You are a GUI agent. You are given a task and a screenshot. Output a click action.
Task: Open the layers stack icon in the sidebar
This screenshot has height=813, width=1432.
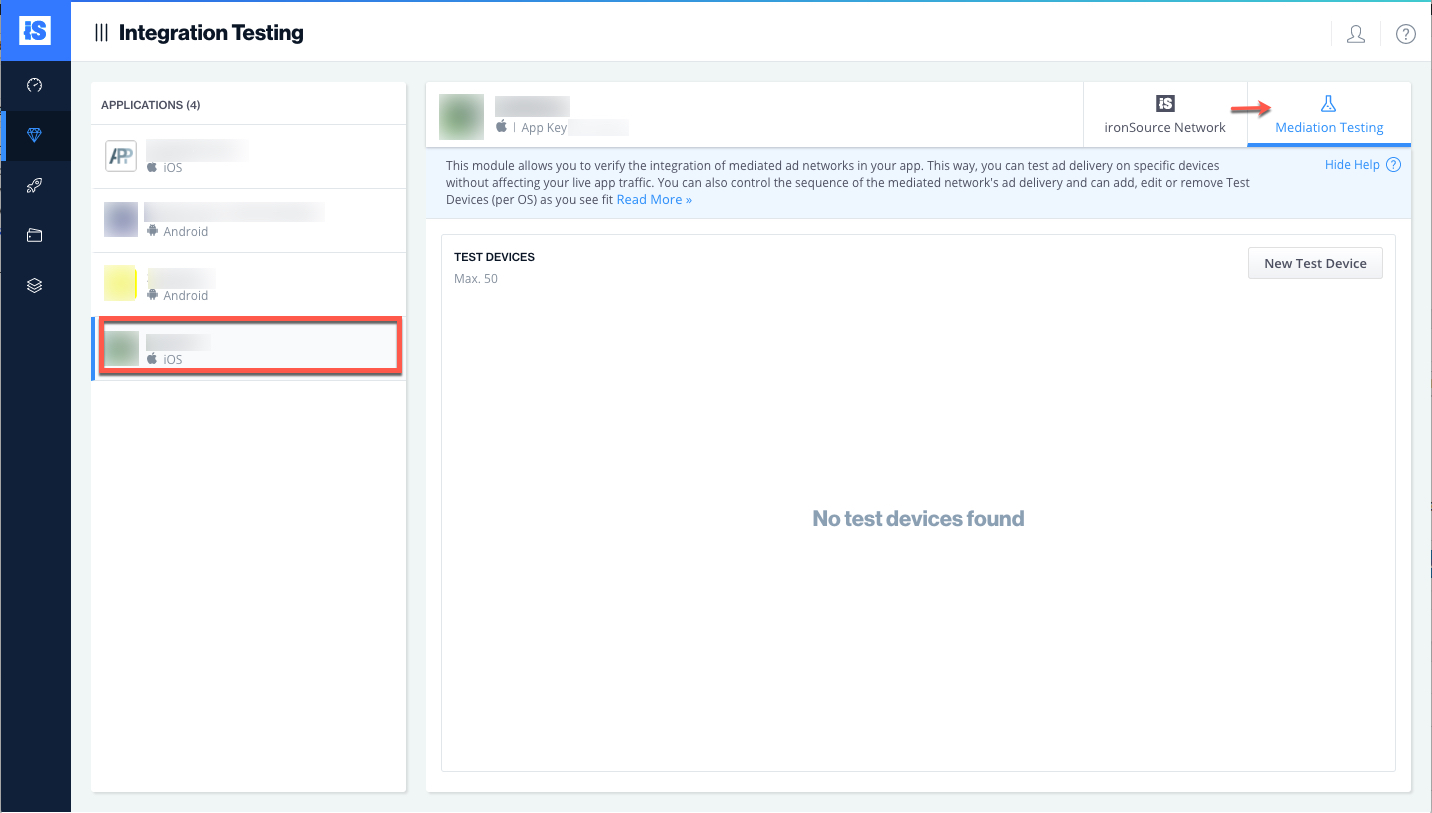point(35,286)
